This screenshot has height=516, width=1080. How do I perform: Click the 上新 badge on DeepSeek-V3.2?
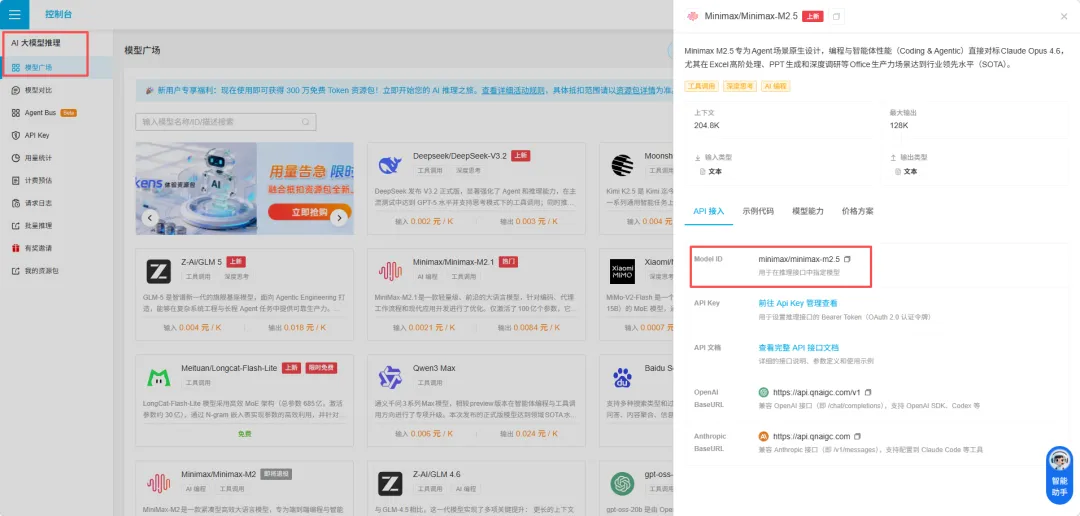coord(521,156)
